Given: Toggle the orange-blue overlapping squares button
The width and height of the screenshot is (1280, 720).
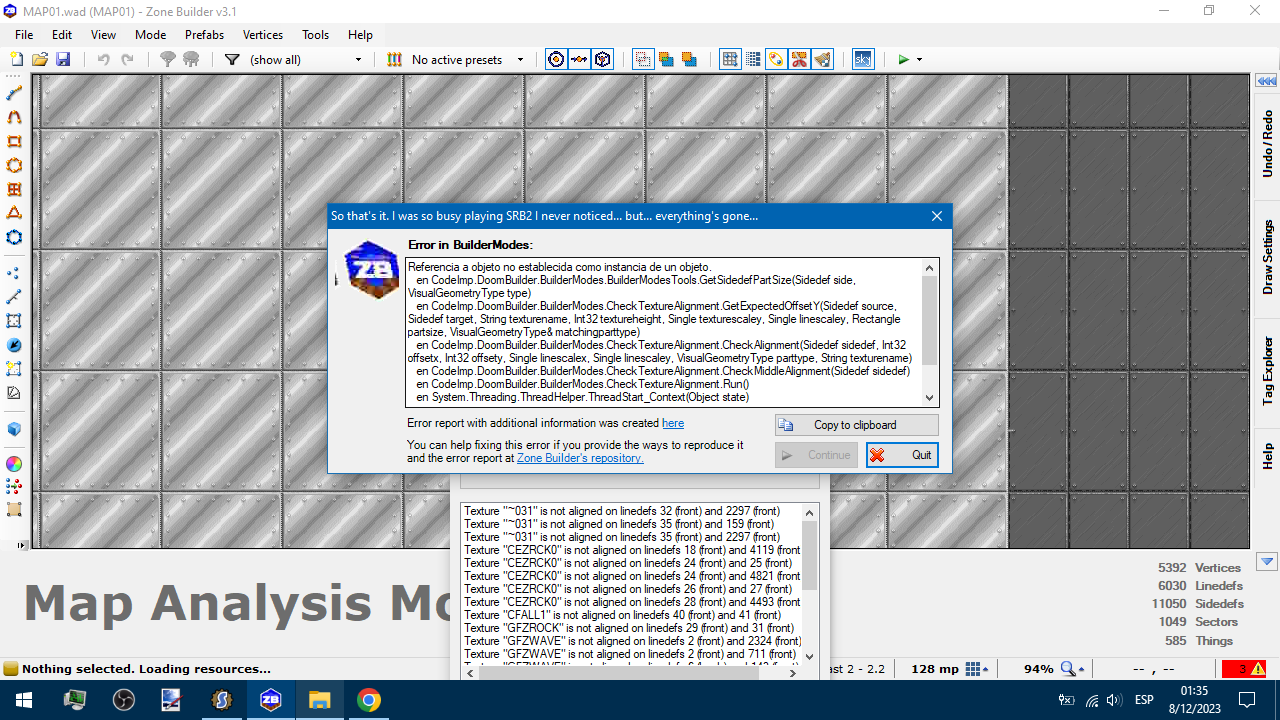Looking at the screenshot, I should 666,60.
